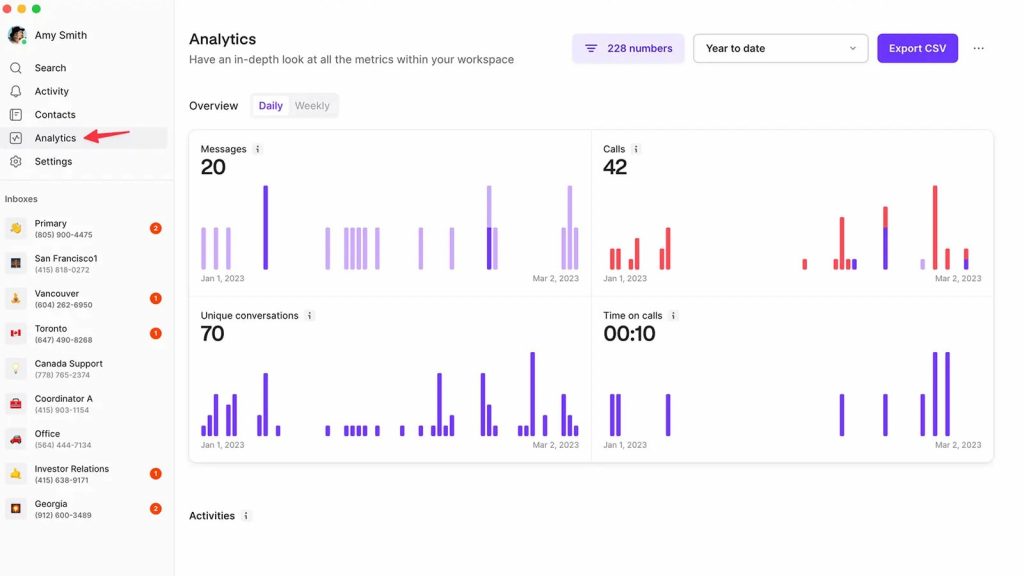Select the San Francisco1 inbox
The image size is (1024, 576).
tap(67, 263)
